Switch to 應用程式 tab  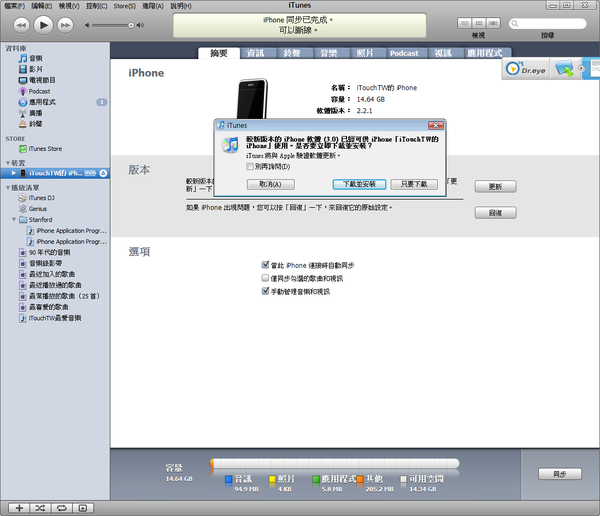pos(485,53)
